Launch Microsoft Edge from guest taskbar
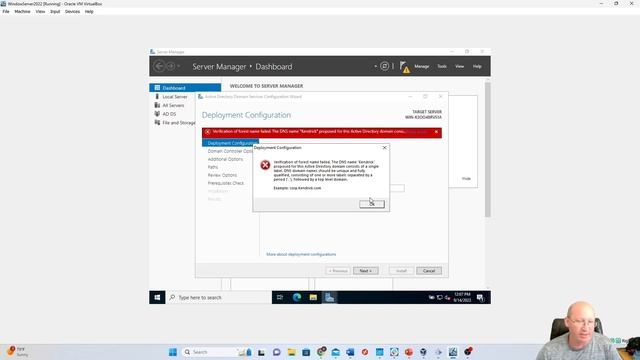The height and width of the screenshot is (360, 640). click(x=297, y=297)
